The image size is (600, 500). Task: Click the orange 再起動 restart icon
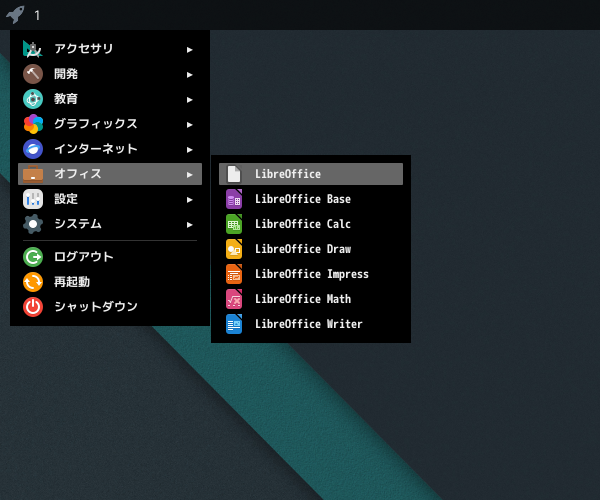tap(33, 282)
